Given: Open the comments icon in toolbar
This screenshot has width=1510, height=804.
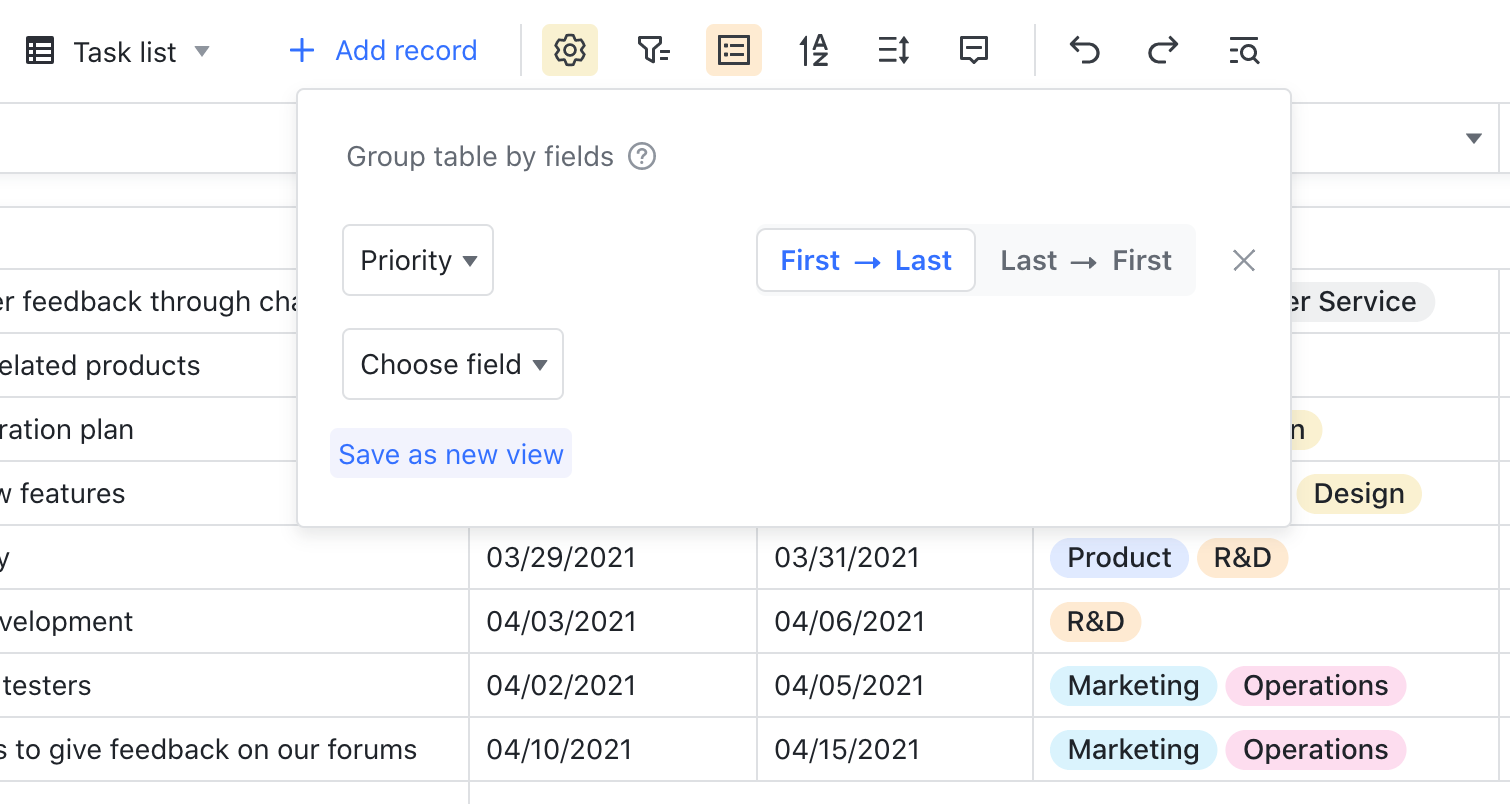Looking at the screenshot, I should pyautogui.click(x=973, y=50).
